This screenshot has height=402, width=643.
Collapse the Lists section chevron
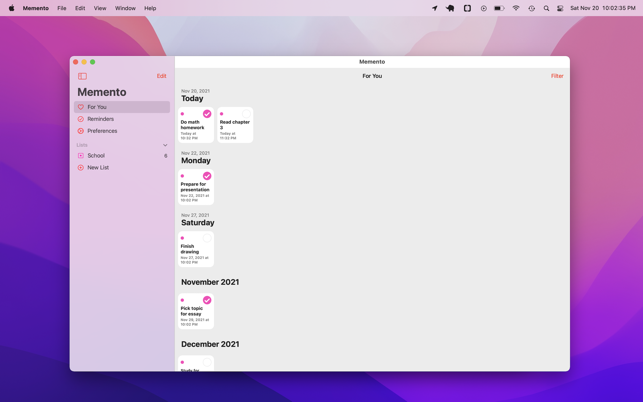165,145
